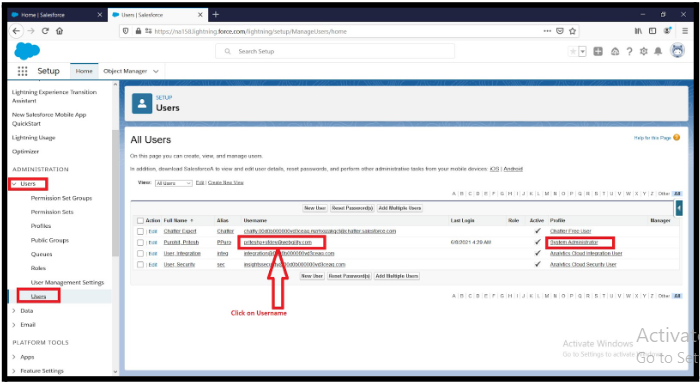This screenshot has width=700, height=384.
Task: Open the user avatar profile menu
Action: coord(677,50)
